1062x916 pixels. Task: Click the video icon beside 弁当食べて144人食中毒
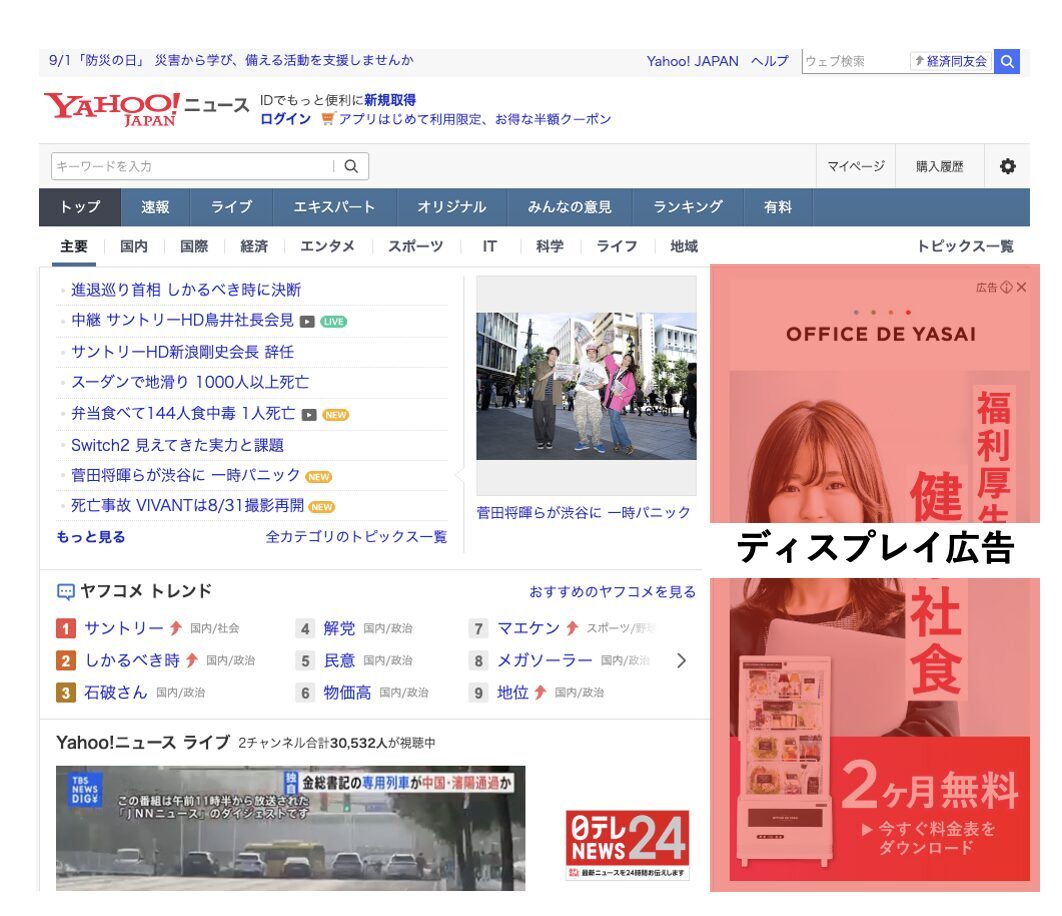309,415
